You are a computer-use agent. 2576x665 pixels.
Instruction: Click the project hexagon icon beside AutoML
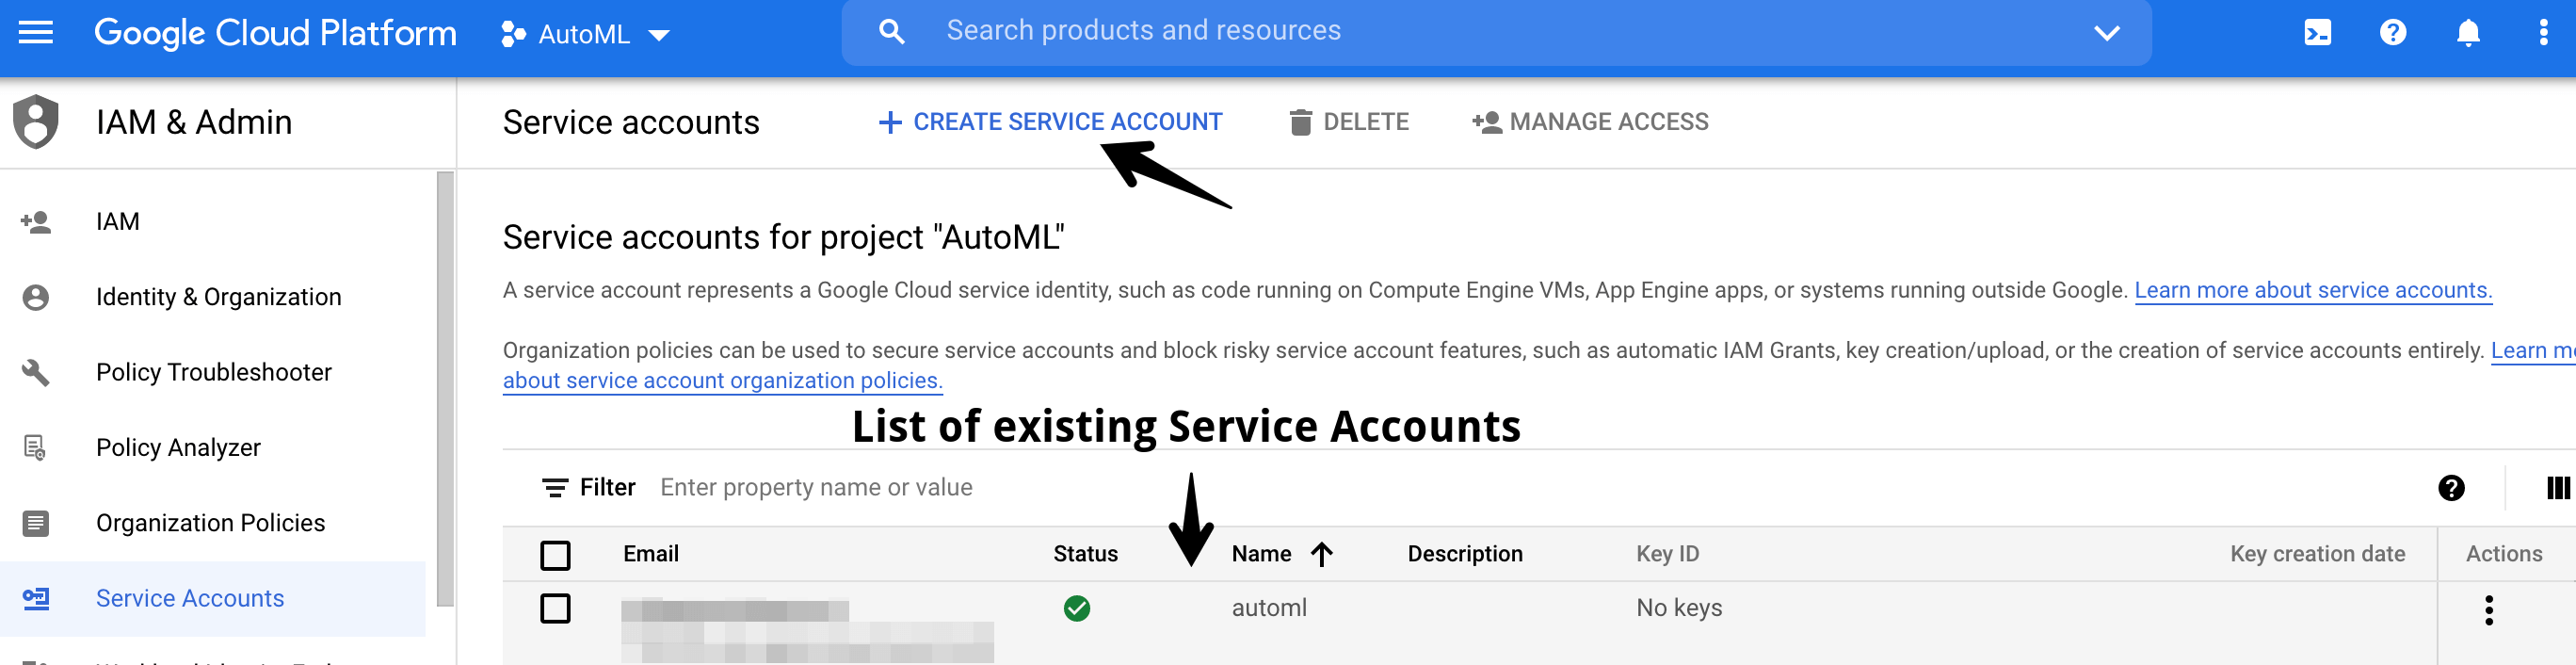point(513,34)
